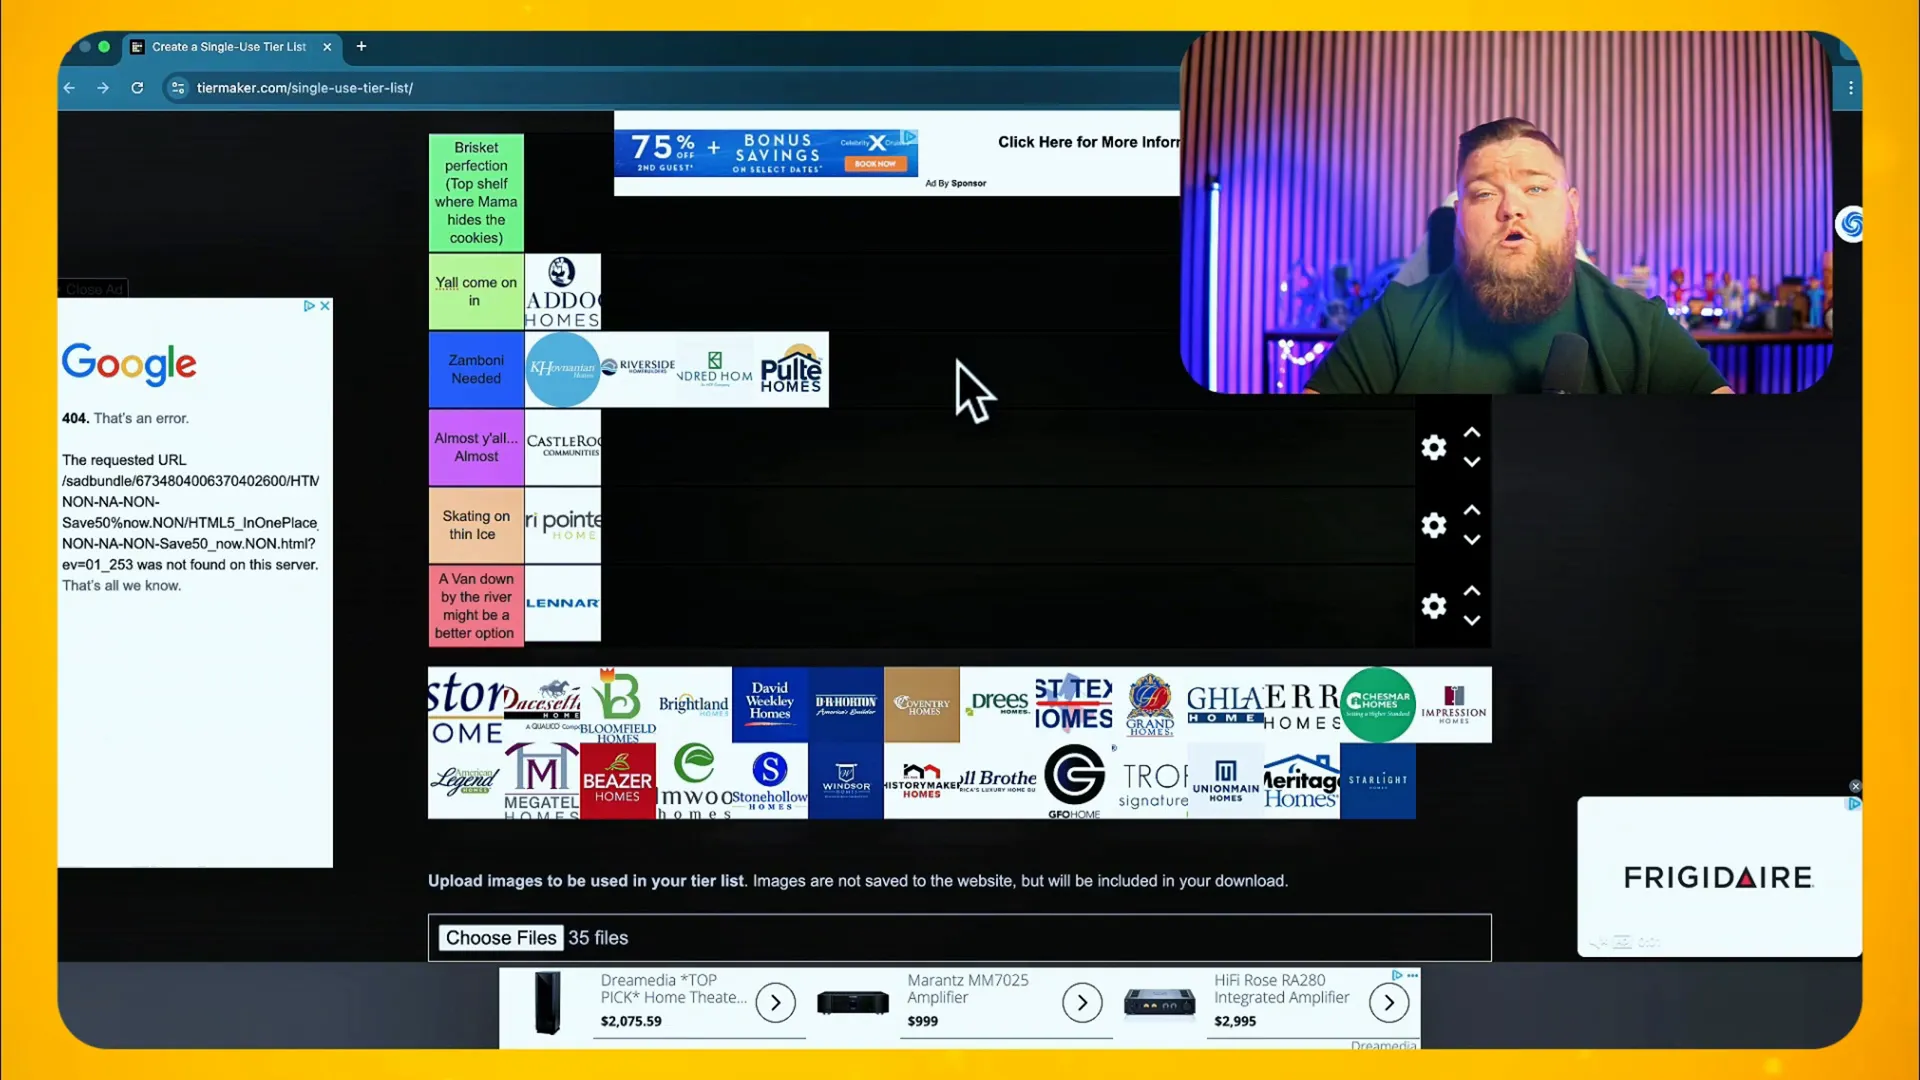This screenshot has width=1920, height=1080.
Task: Open site information icon in address bar
Action: [178, 88]
